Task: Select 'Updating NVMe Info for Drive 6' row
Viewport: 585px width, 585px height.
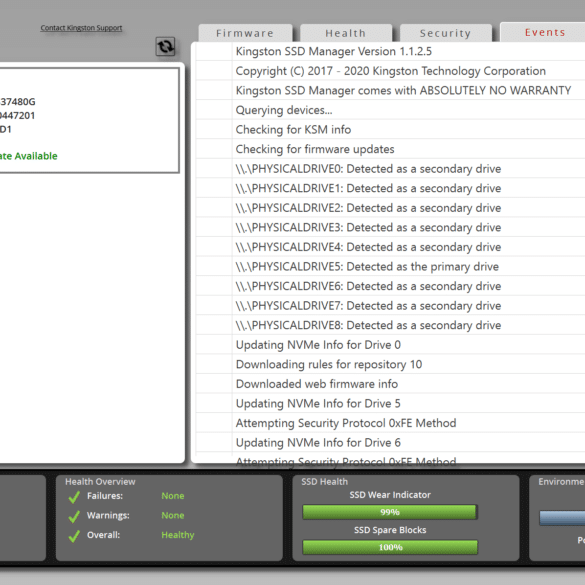Action: pos(390,443)
